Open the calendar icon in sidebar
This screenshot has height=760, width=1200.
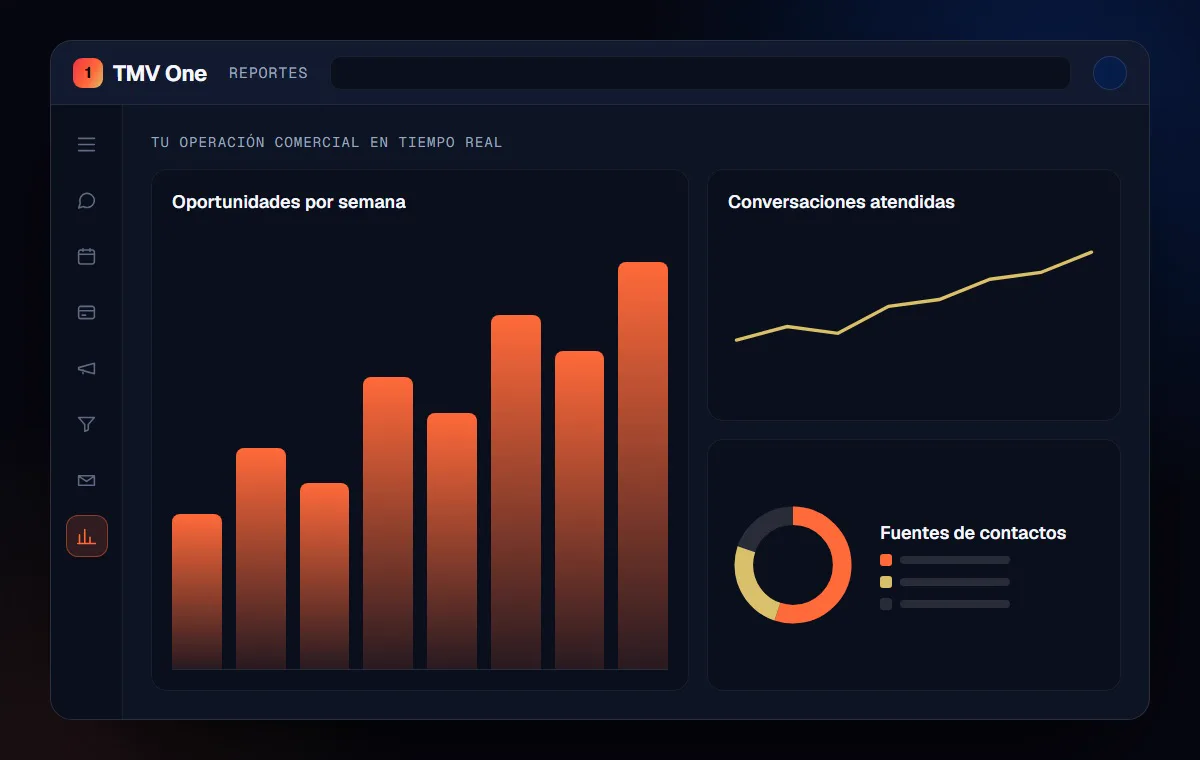coord(87,257)
